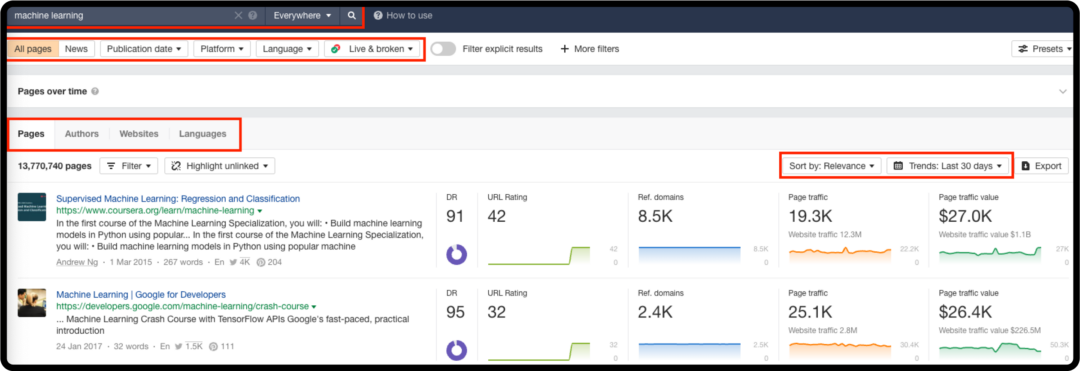The height and width of the screenshot is (371, 1080).
Task: Click Page traffic value $26.4K
Action: [966, 312]
